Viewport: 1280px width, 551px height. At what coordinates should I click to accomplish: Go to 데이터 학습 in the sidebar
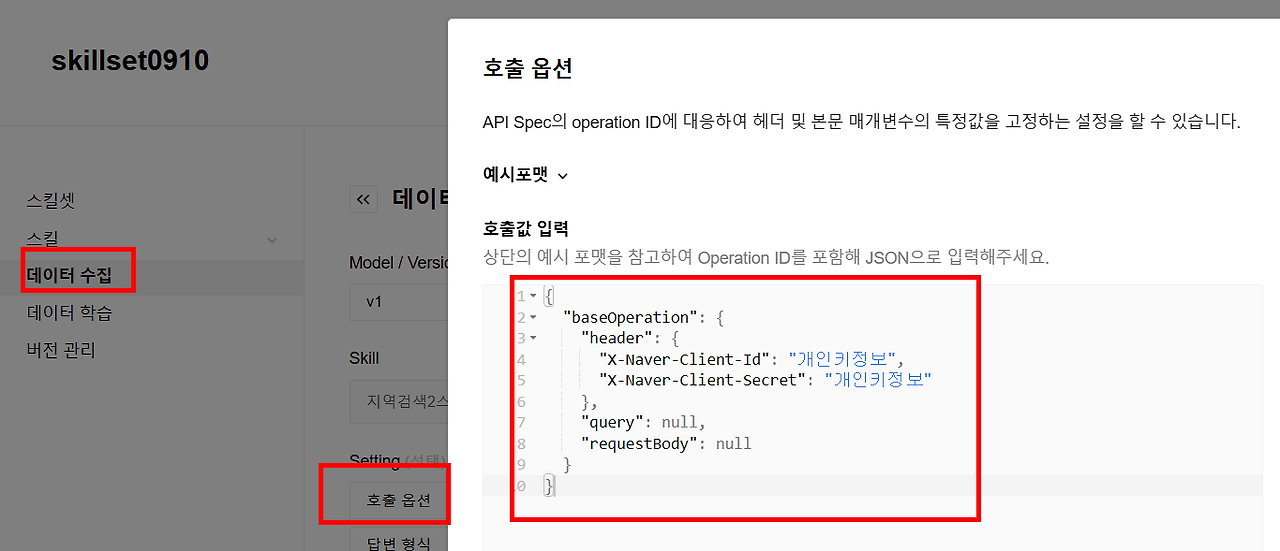(69, 313)
